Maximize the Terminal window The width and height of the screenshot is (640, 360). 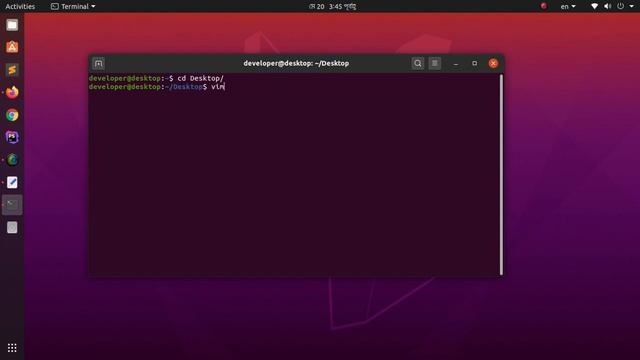(x=474, y=63)
